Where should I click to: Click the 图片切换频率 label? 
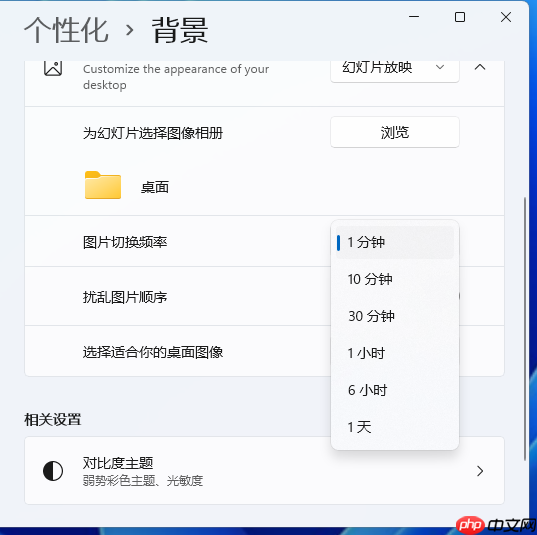coord(125,242)
